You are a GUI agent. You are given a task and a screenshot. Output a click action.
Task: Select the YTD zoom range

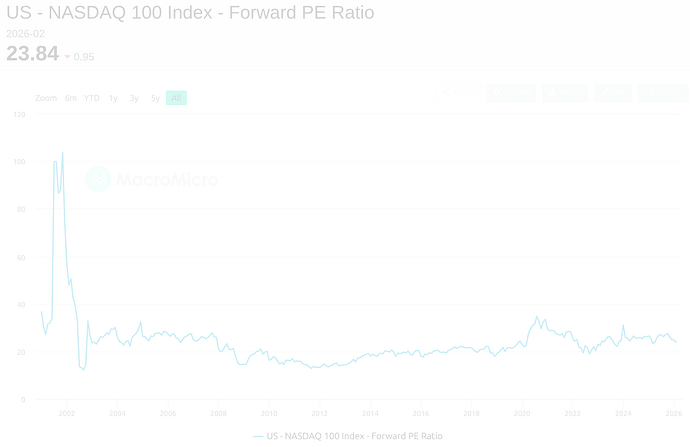91,98
